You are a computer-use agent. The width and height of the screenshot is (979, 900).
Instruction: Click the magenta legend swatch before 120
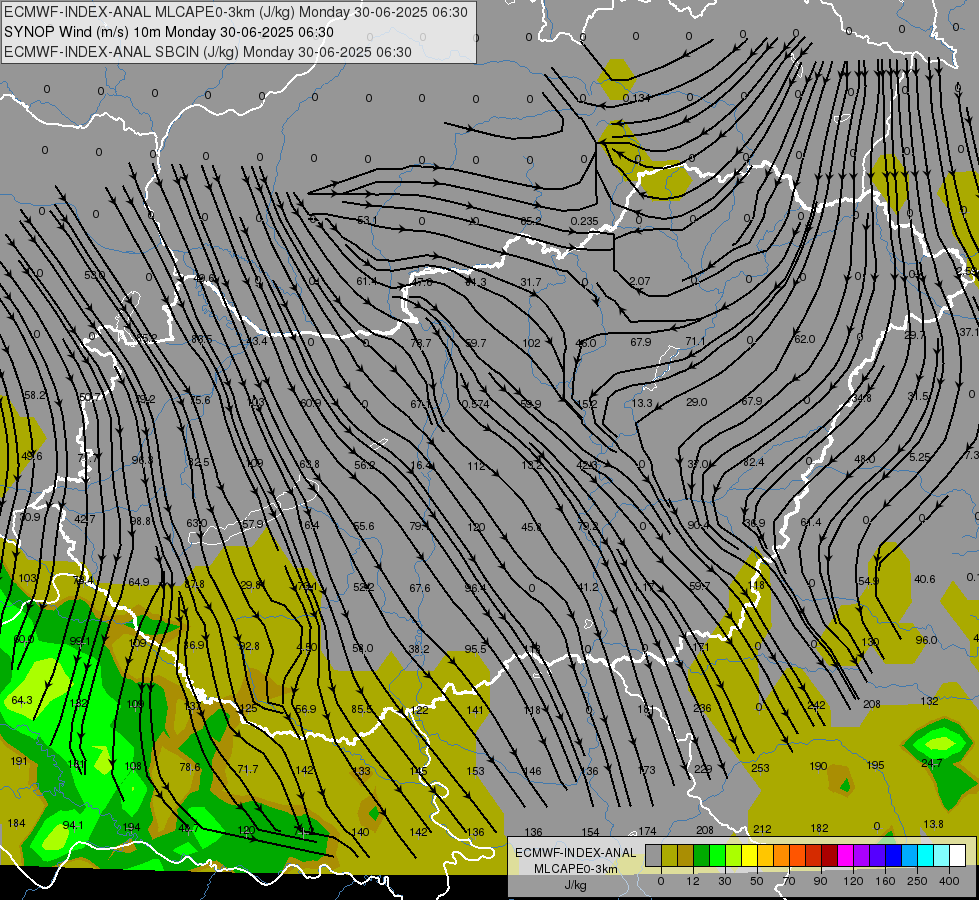[845, 855]
